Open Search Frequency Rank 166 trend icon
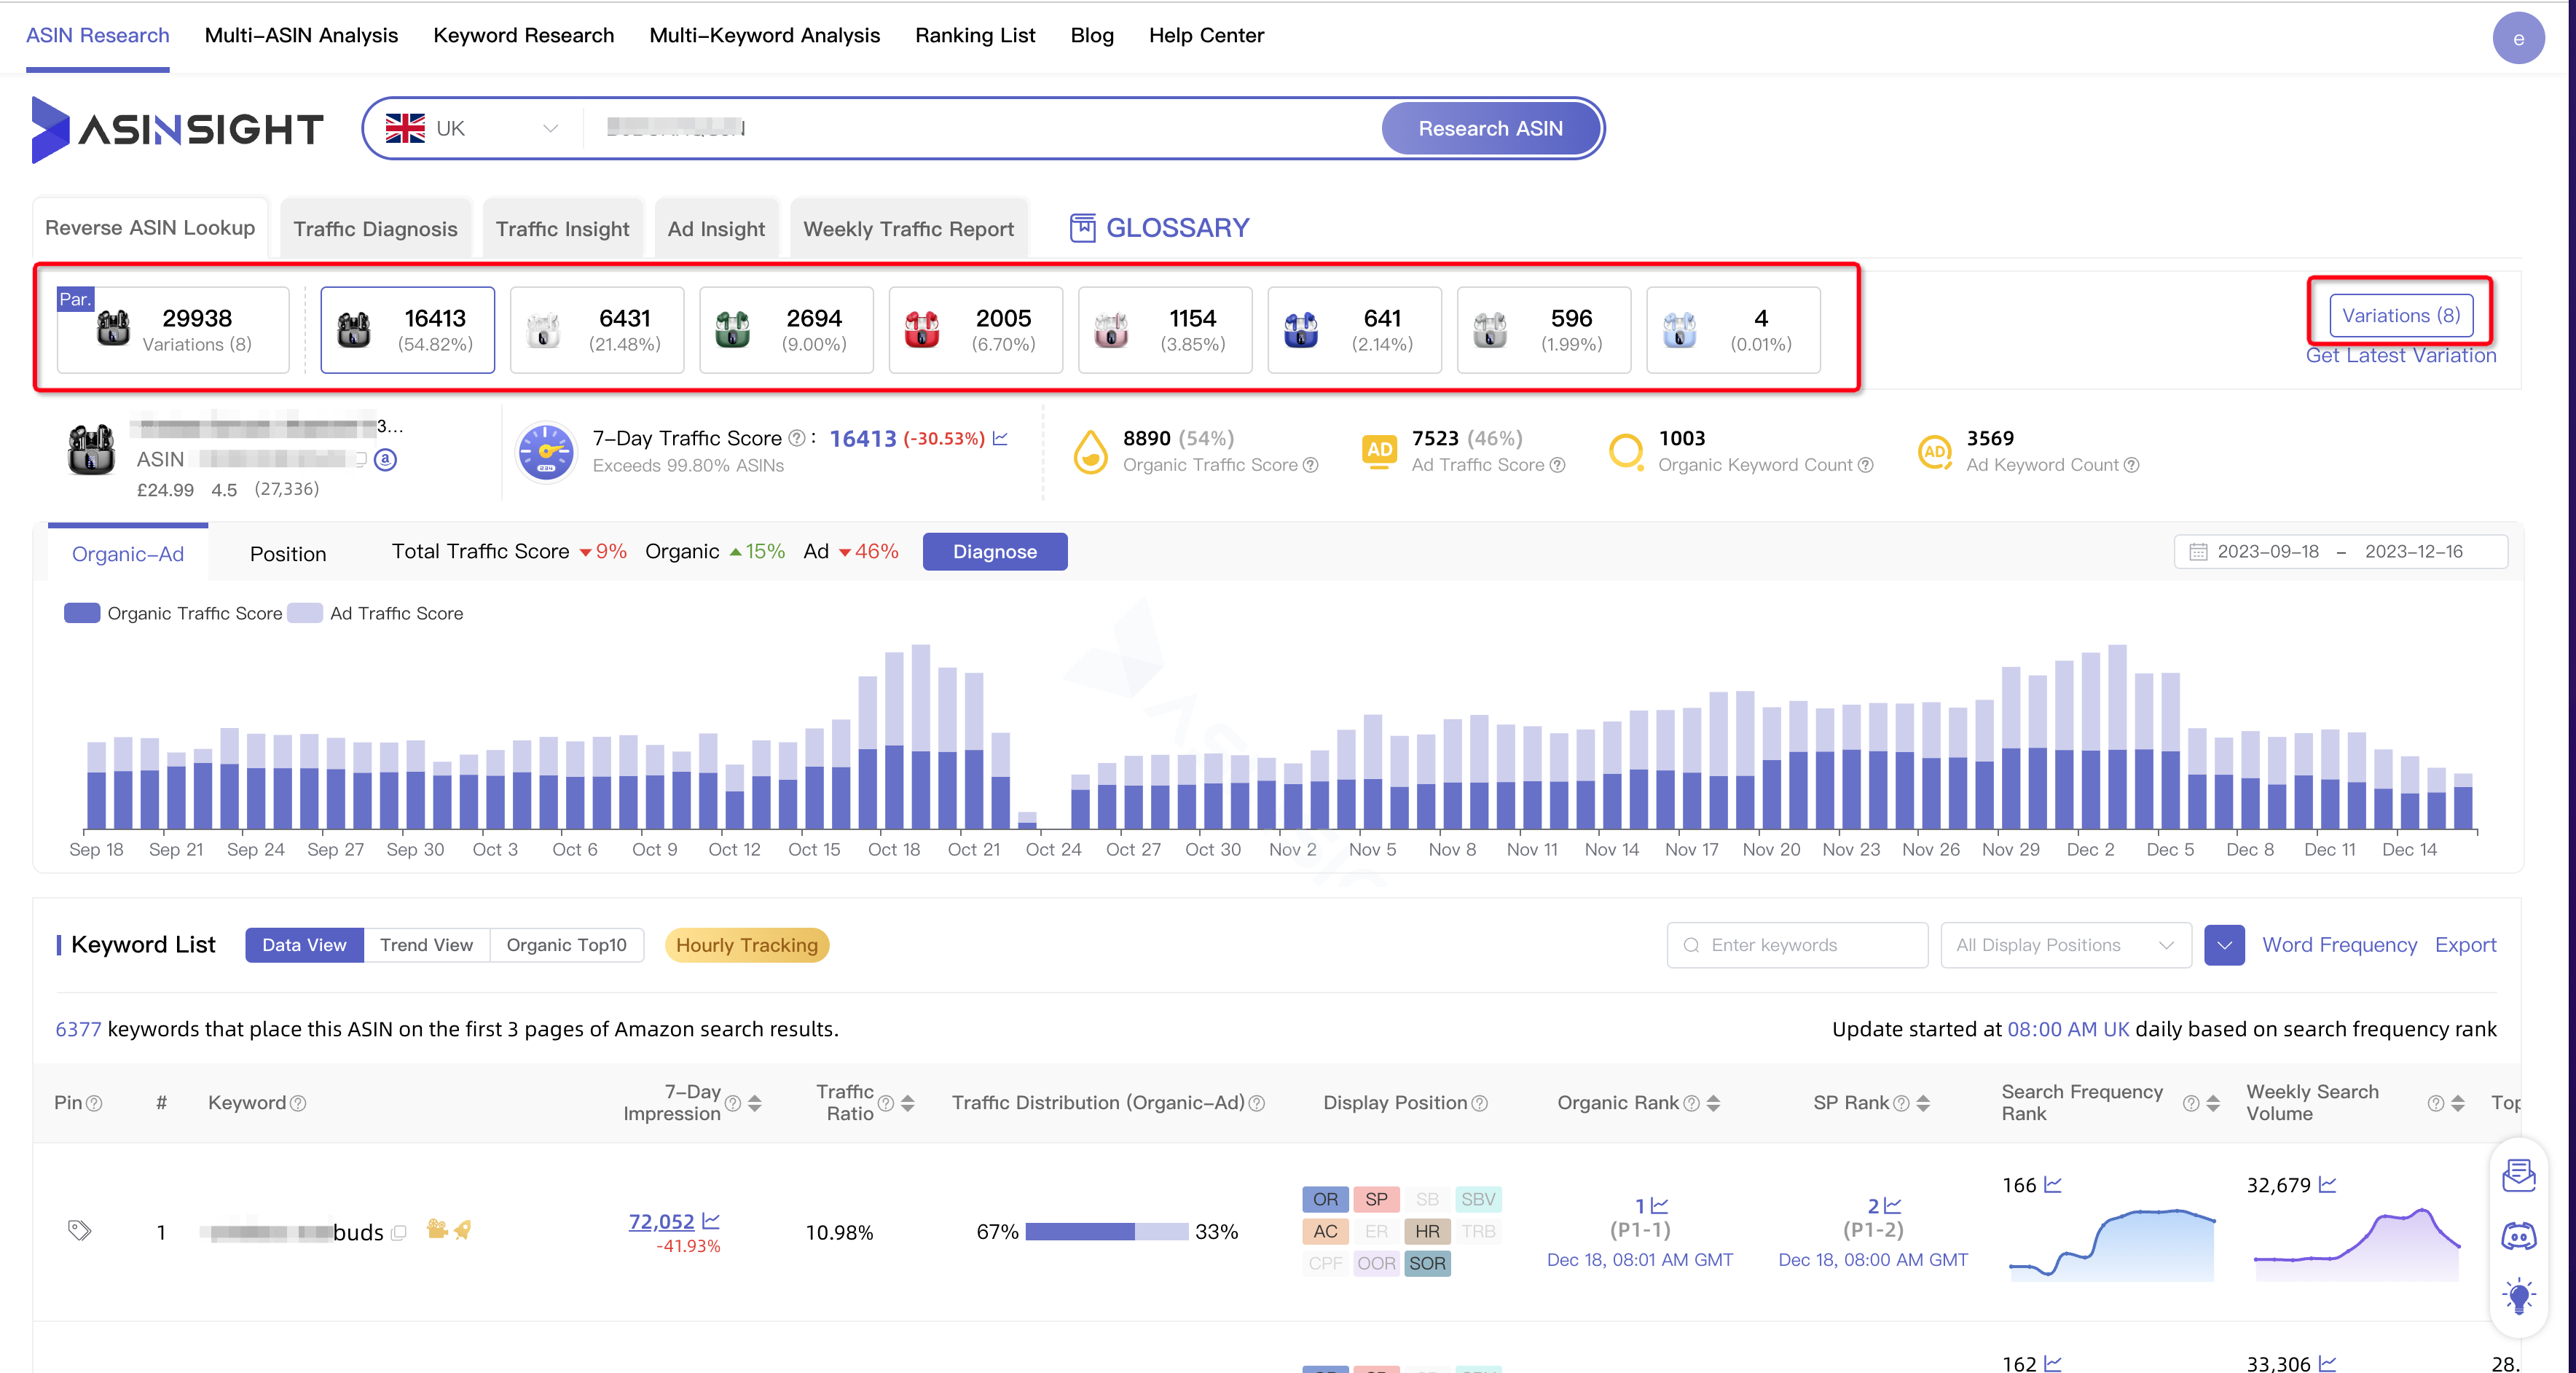The width and height of the screenshot is (2576, 1373). point(2053,1184)
